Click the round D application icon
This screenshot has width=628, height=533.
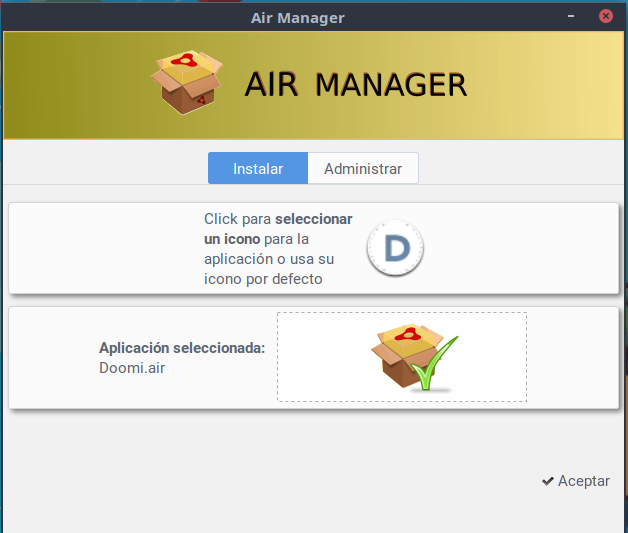click(395, 248)
